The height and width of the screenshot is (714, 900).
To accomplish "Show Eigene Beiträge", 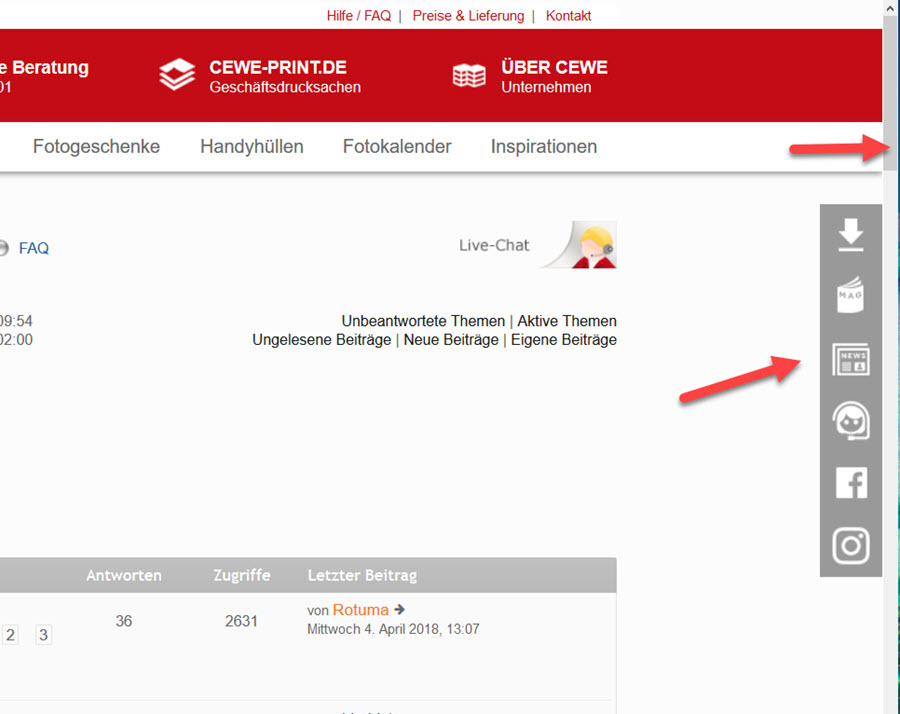I will [564, 340].
